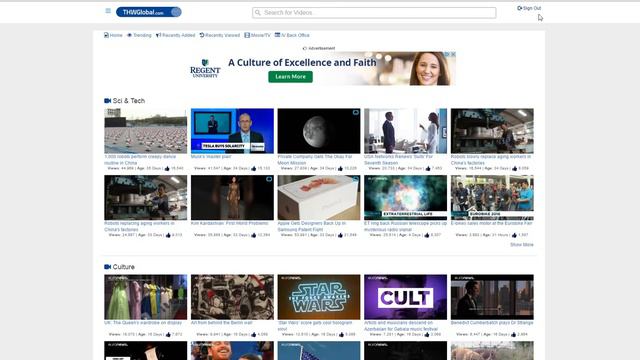The image size is (640, 360).
Task: Open the Benedict Cumberbatch thumbnail
Action: point(492,297)
